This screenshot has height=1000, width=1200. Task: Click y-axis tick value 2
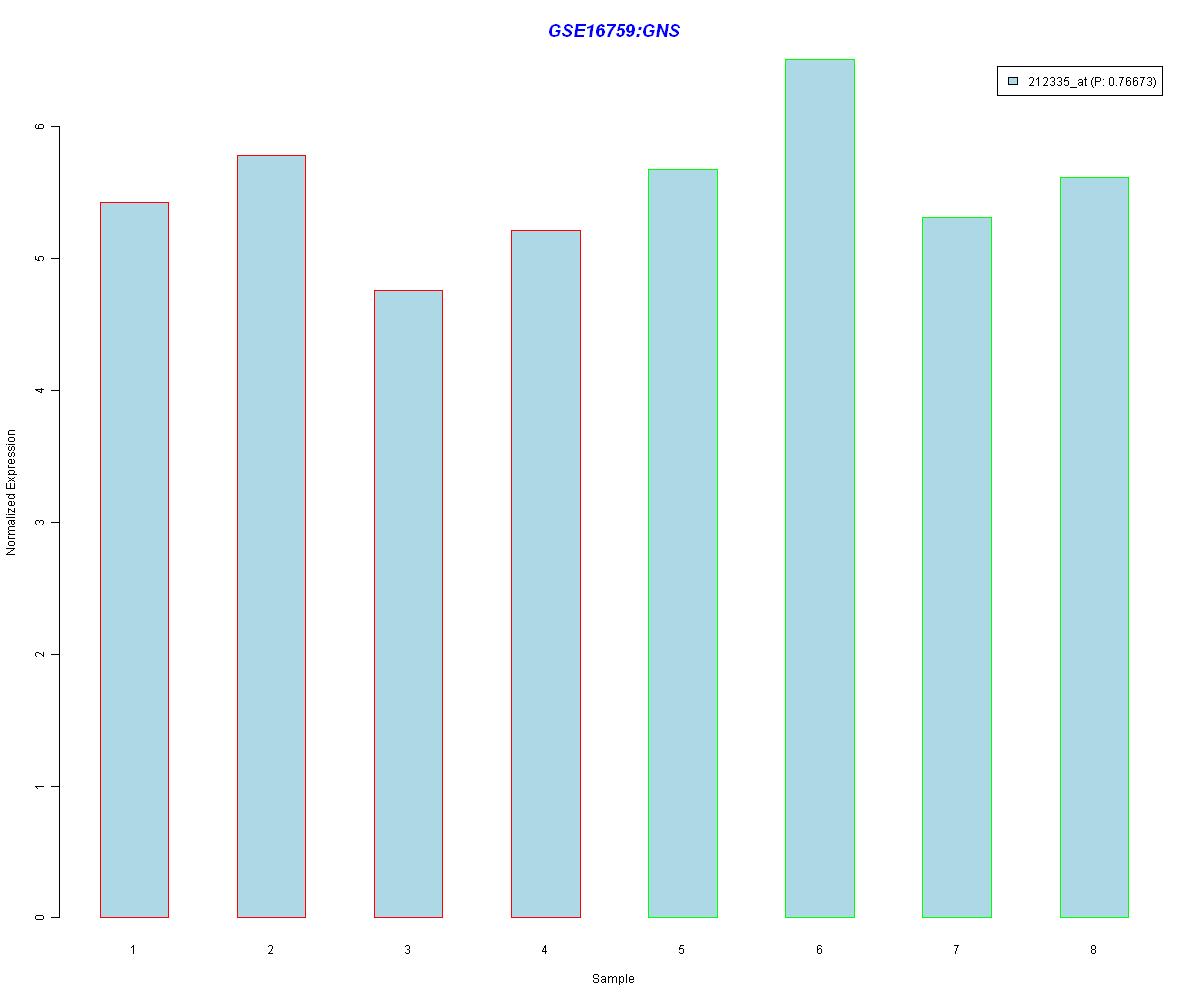[x=42, y=655]
